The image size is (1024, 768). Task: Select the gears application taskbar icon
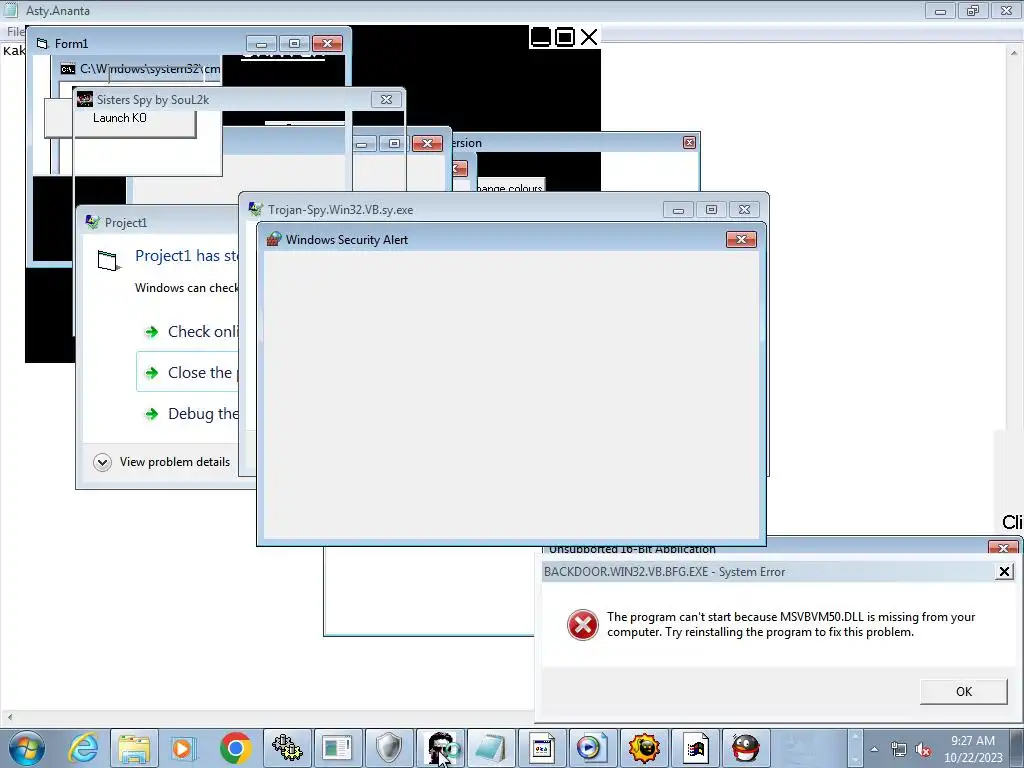coord(287,748)
